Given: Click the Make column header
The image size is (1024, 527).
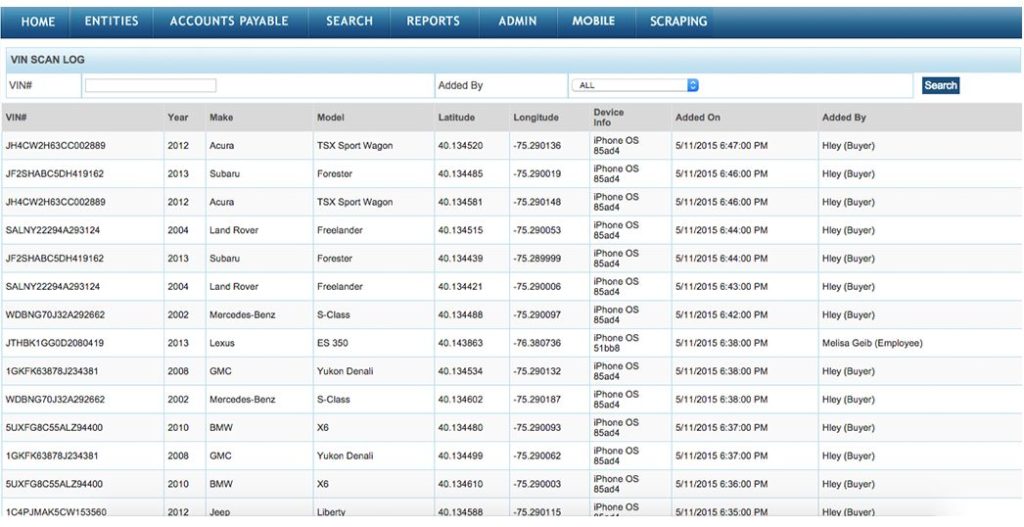Looking at the screenshot, I should point(221,118).
